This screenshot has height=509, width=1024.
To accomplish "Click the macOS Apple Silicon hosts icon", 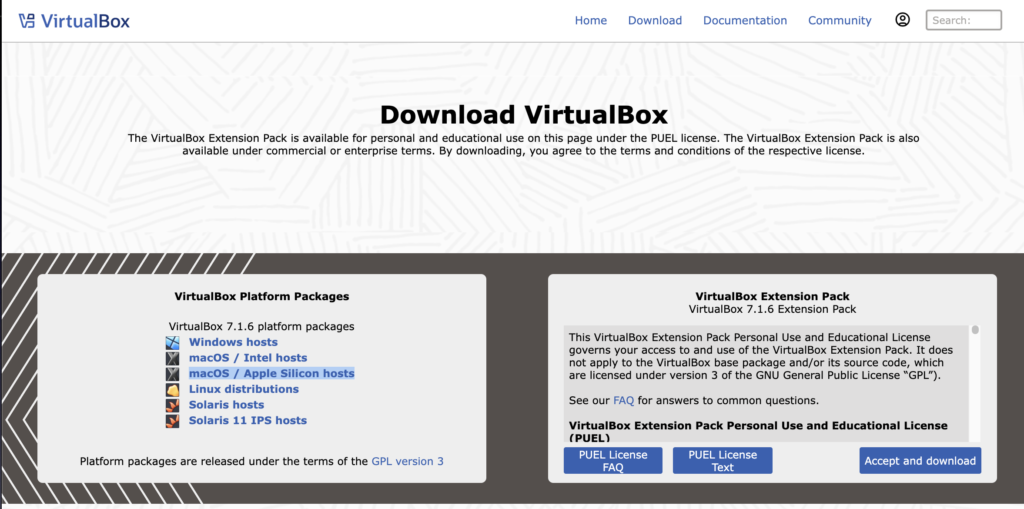I will click(173, 374).
